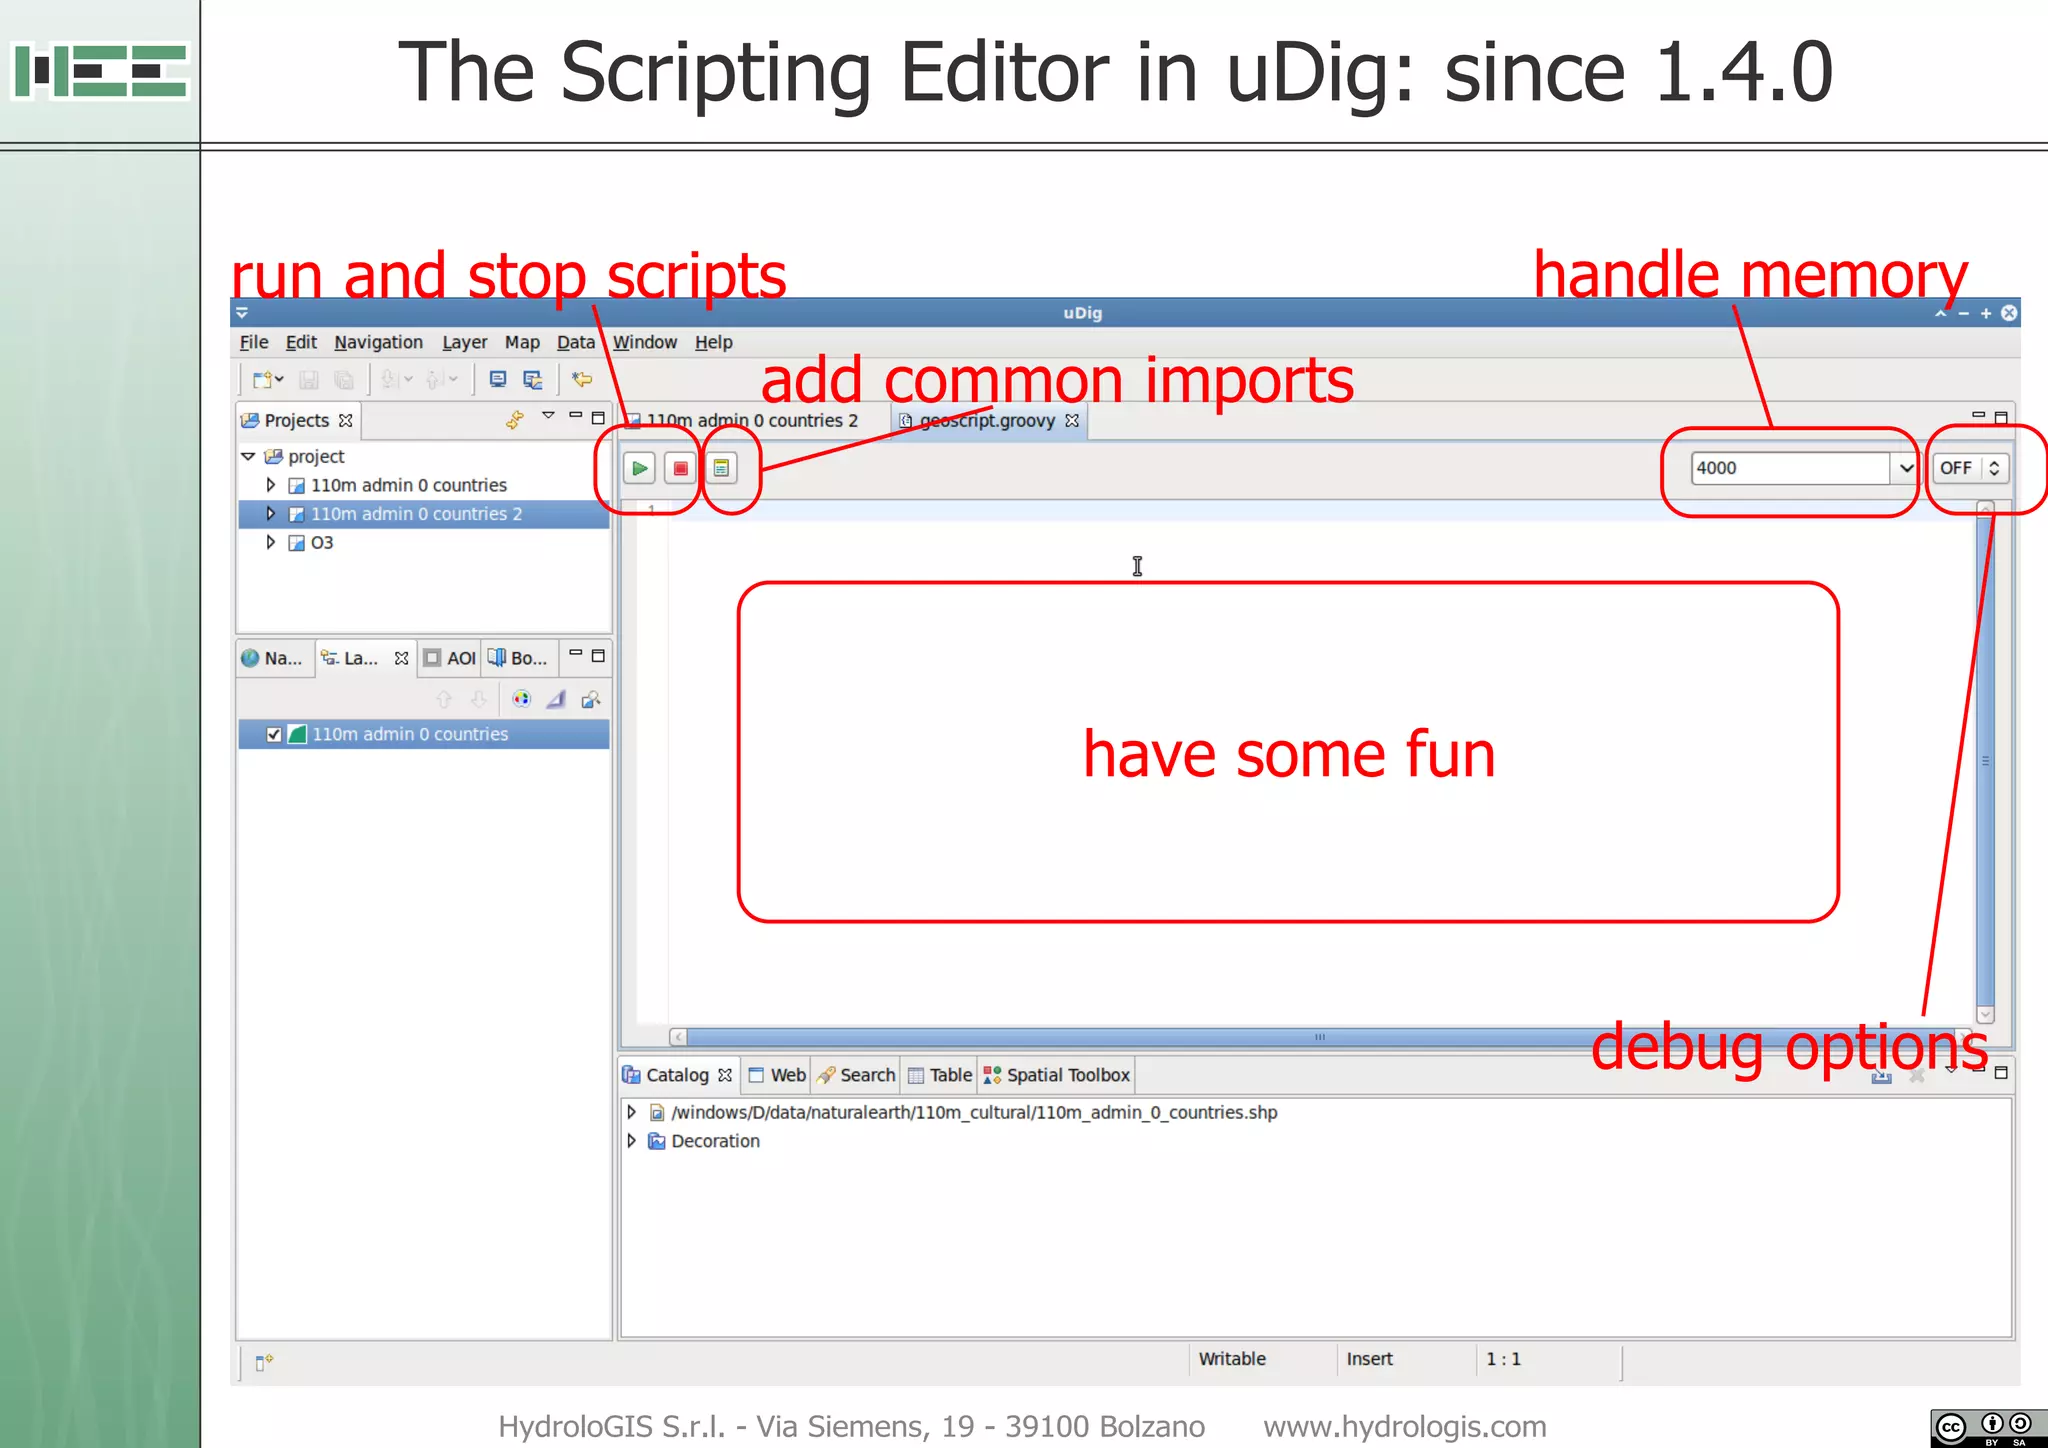Toggle visibility checkbox of 110m admin 0 countries layer
The image size is (2048, 1448).
point(273,734)
